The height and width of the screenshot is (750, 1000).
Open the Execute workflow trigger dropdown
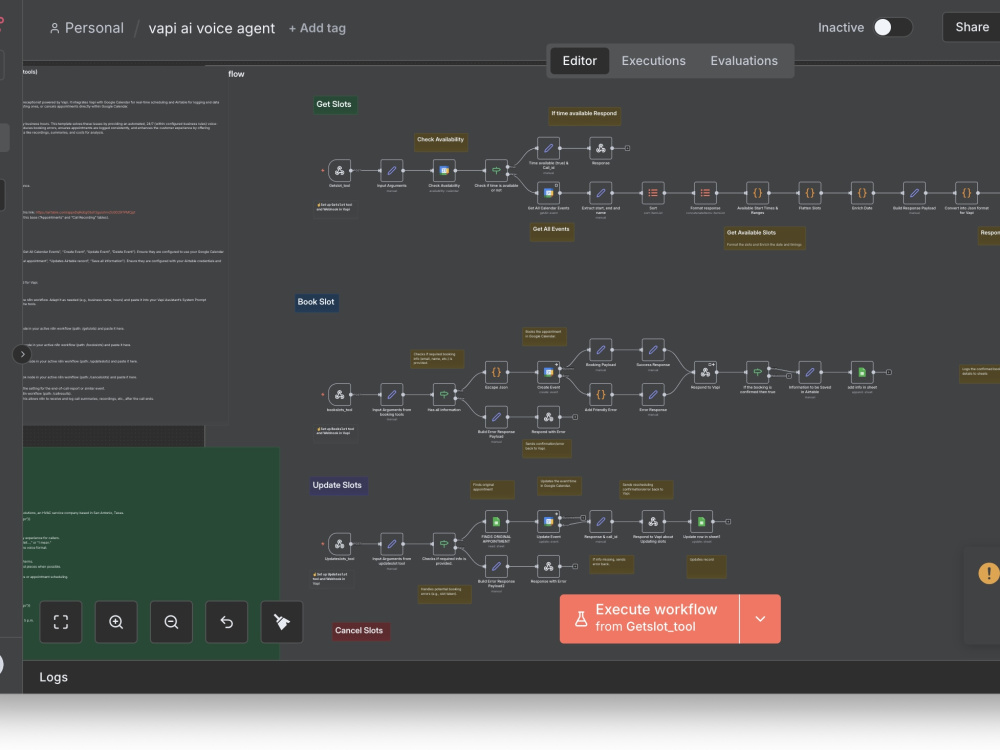click(760, 619)
